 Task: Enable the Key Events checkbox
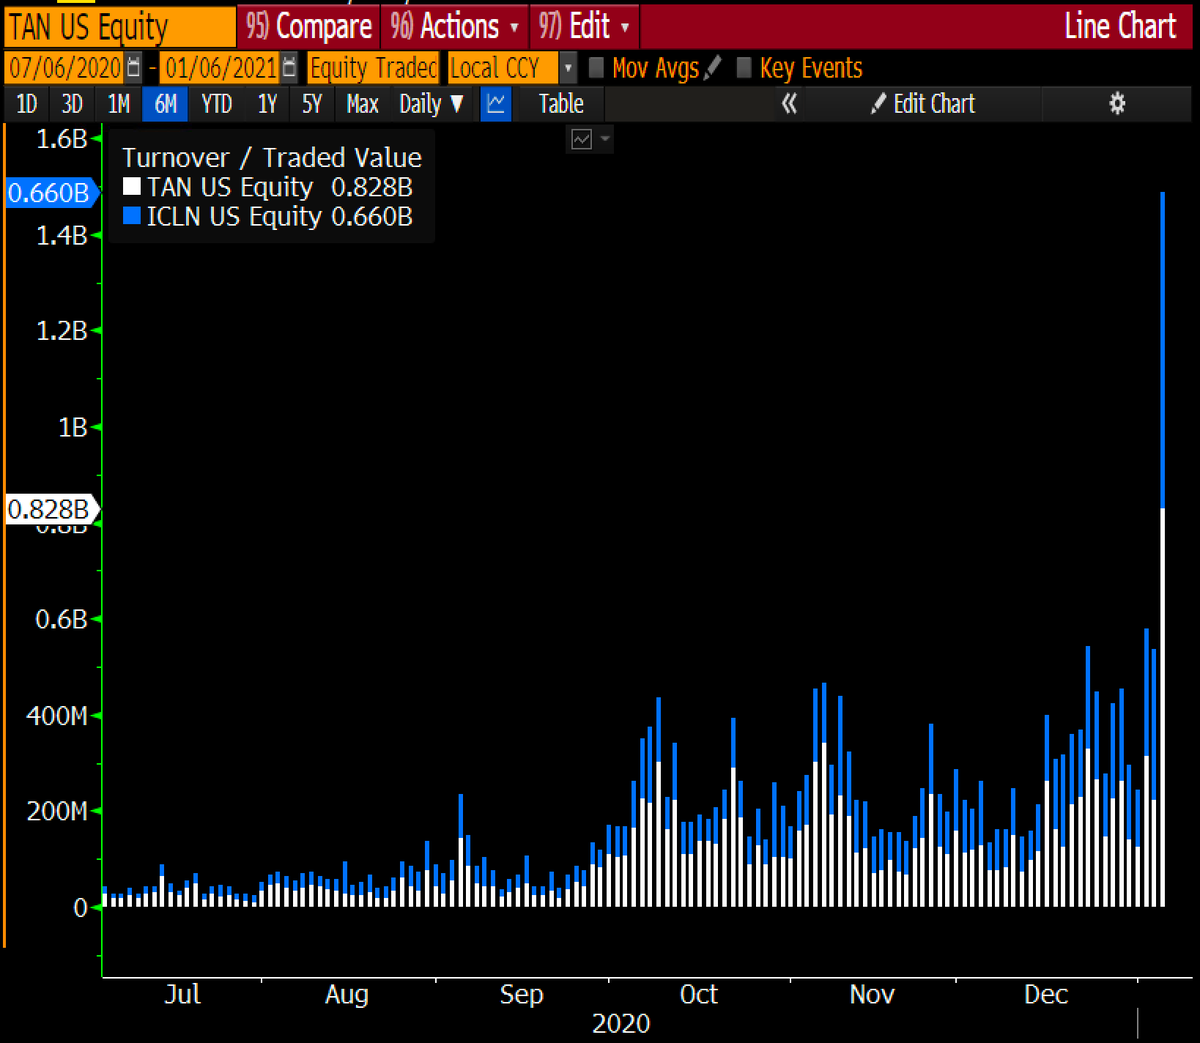pyautogui.click(x=743, y=68)
